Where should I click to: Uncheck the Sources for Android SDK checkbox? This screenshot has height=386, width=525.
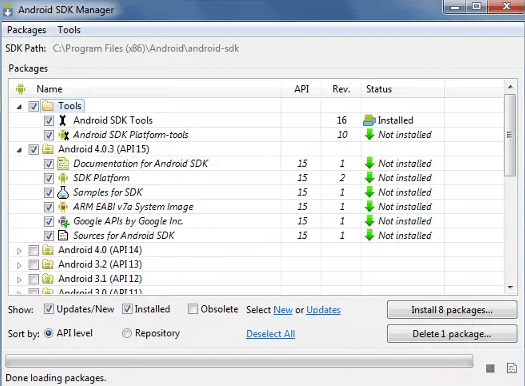pyautogui.click(x=49, y=236)
